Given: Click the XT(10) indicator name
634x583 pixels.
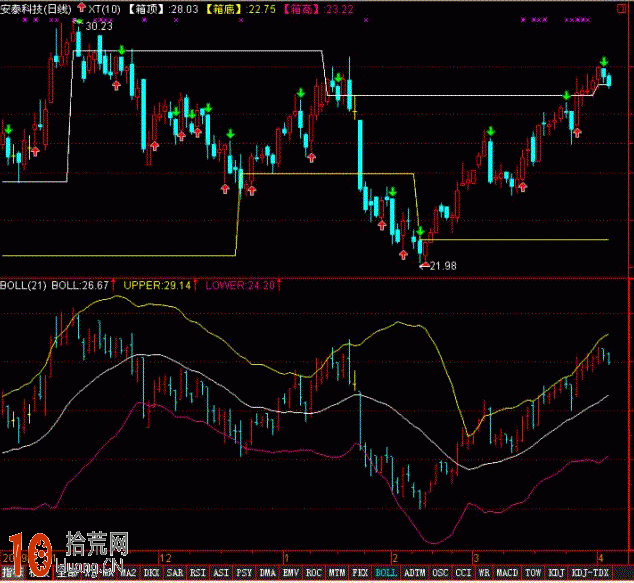Looking at the screenshot, I should click(x=104, y=9).
